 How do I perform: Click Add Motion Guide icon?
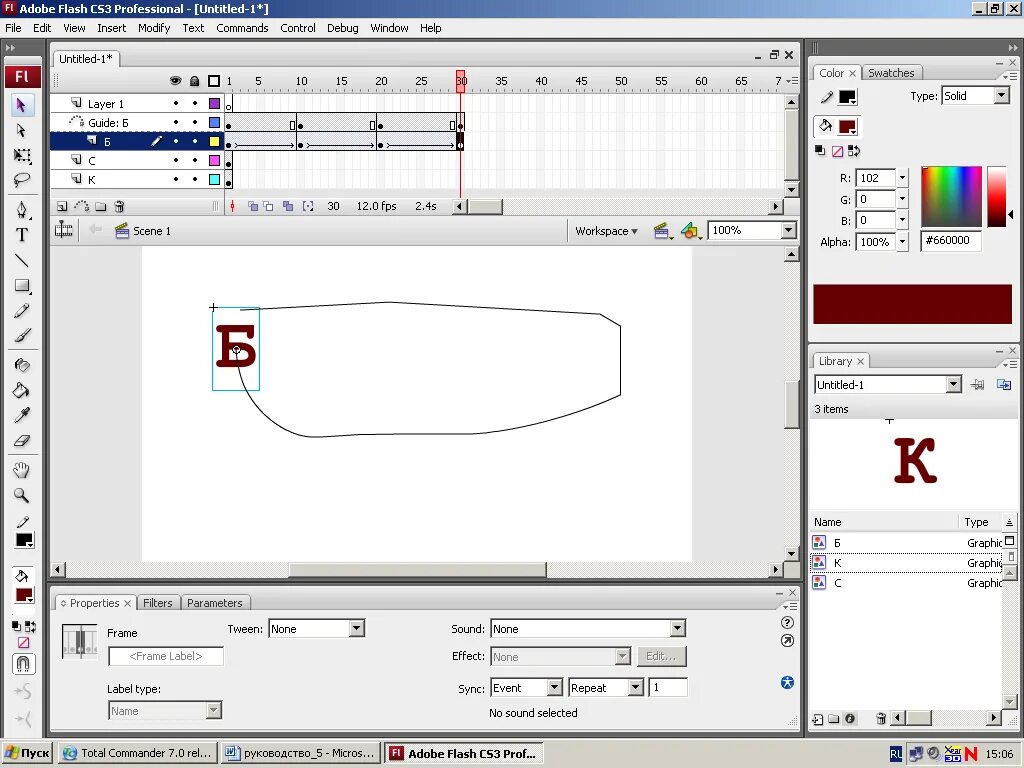click(x=81, y=206)
